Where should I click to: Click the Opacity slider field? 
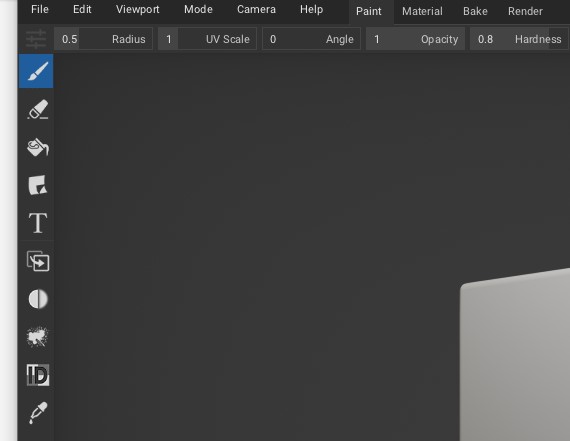(x=415, y=39)
